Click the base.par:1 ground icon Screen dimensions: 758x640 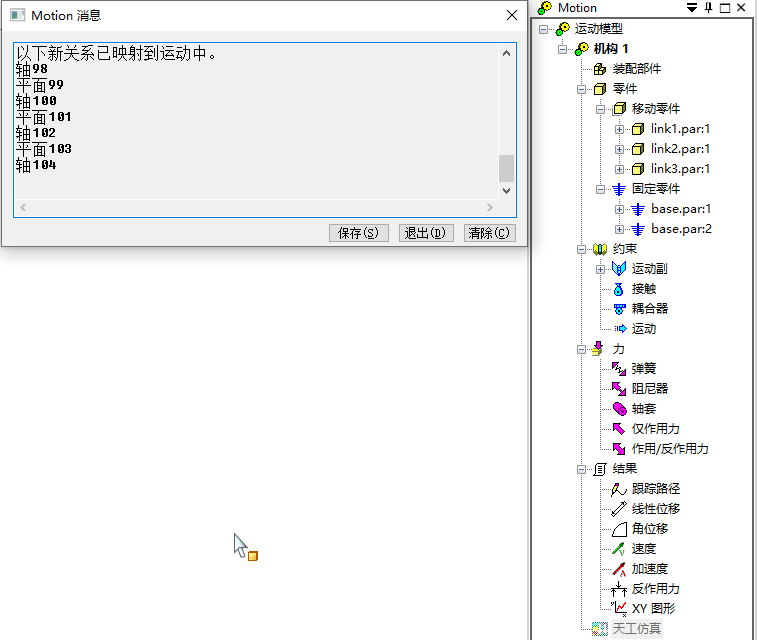(638, 209)
